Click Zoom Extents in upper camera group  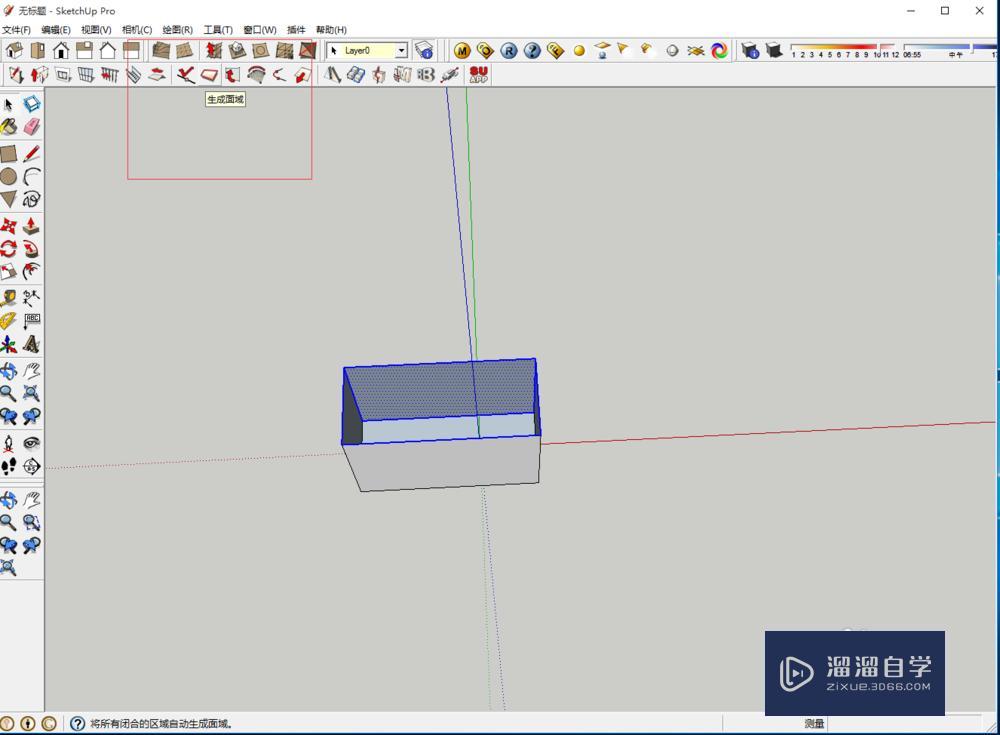pos(31,393)
